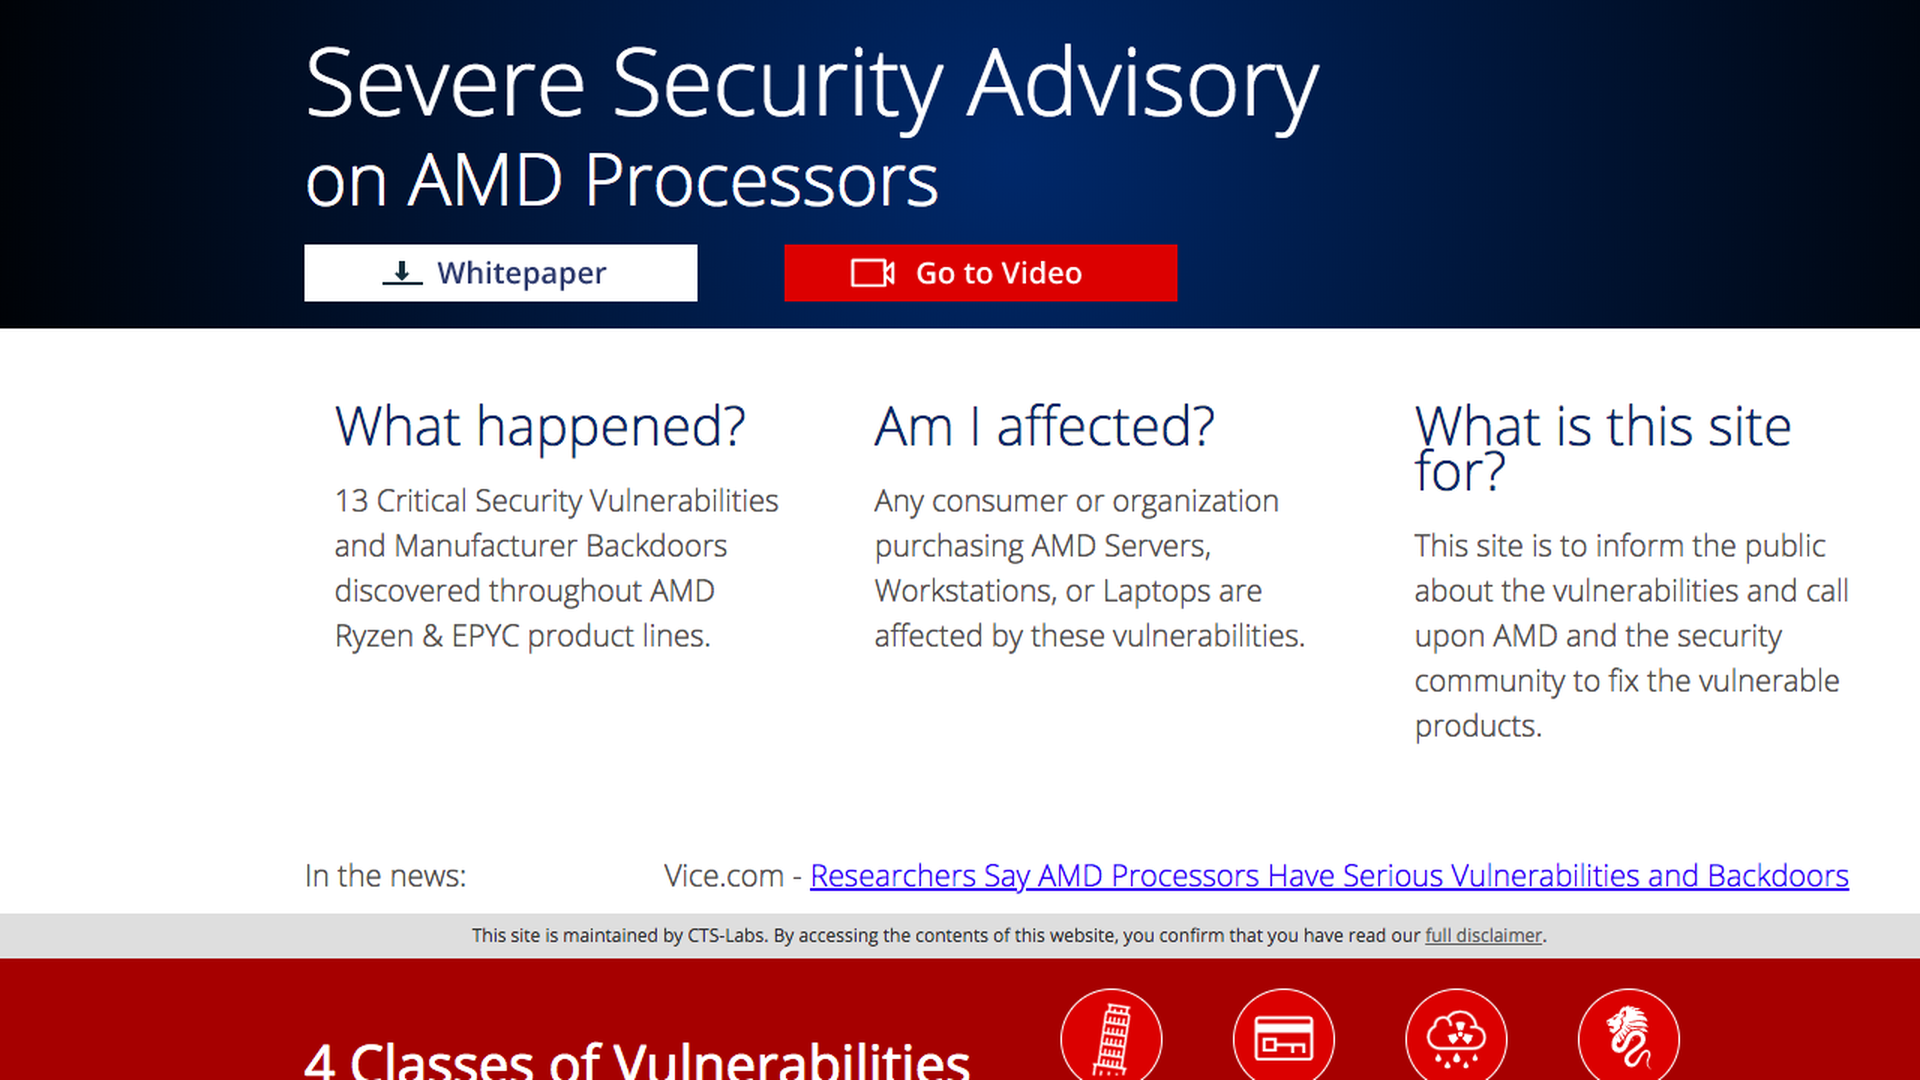This screenshot has width=1920, height=1080.
Task: Click the 'In the news:' label
Action: tap(386, 876)
